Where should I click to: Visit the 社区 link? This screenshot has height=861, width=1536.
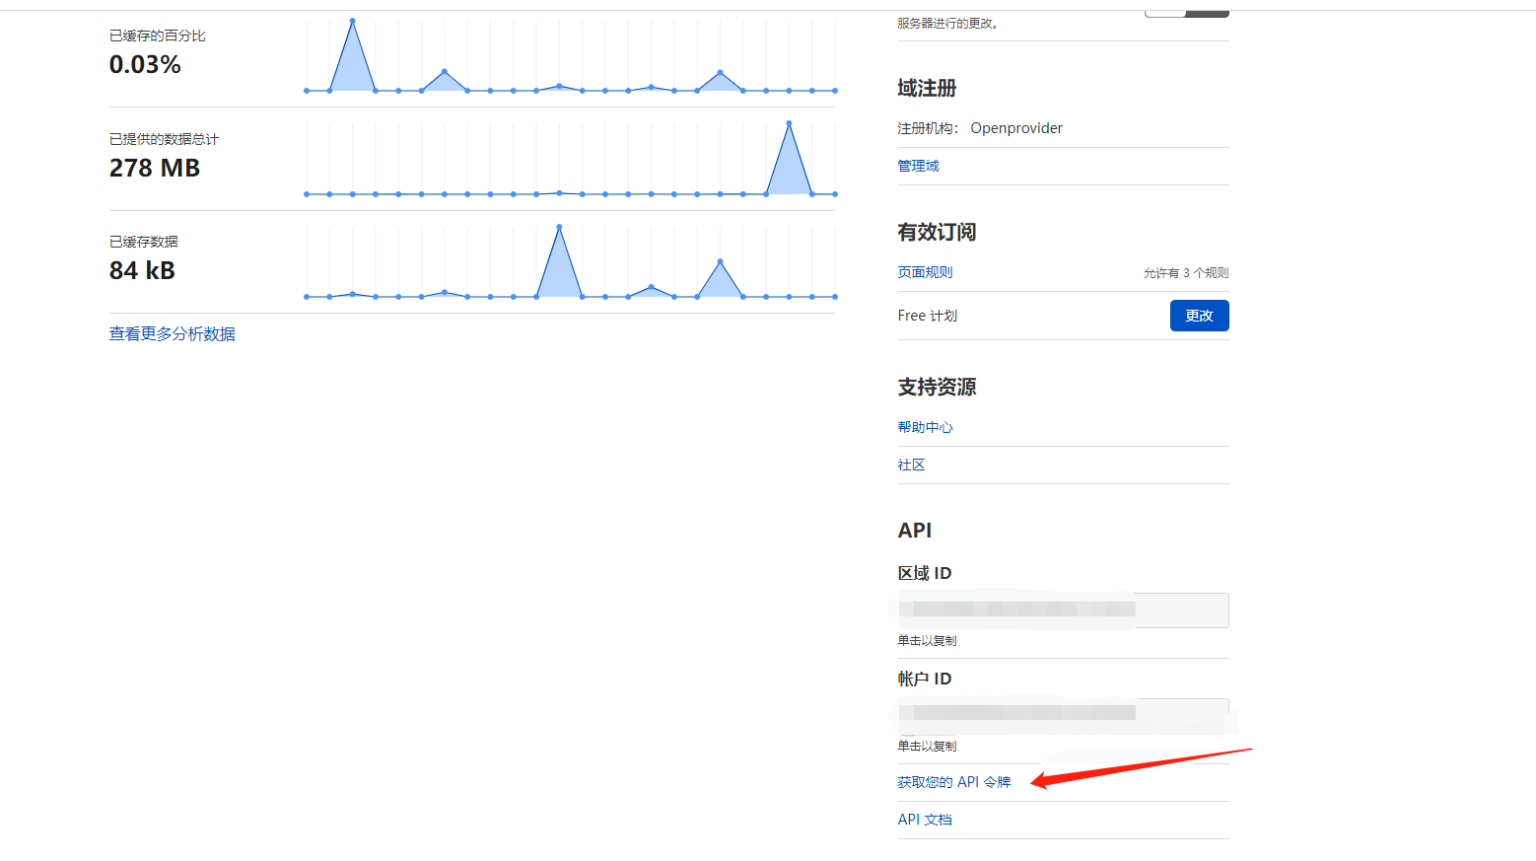[x=911, y=465]
